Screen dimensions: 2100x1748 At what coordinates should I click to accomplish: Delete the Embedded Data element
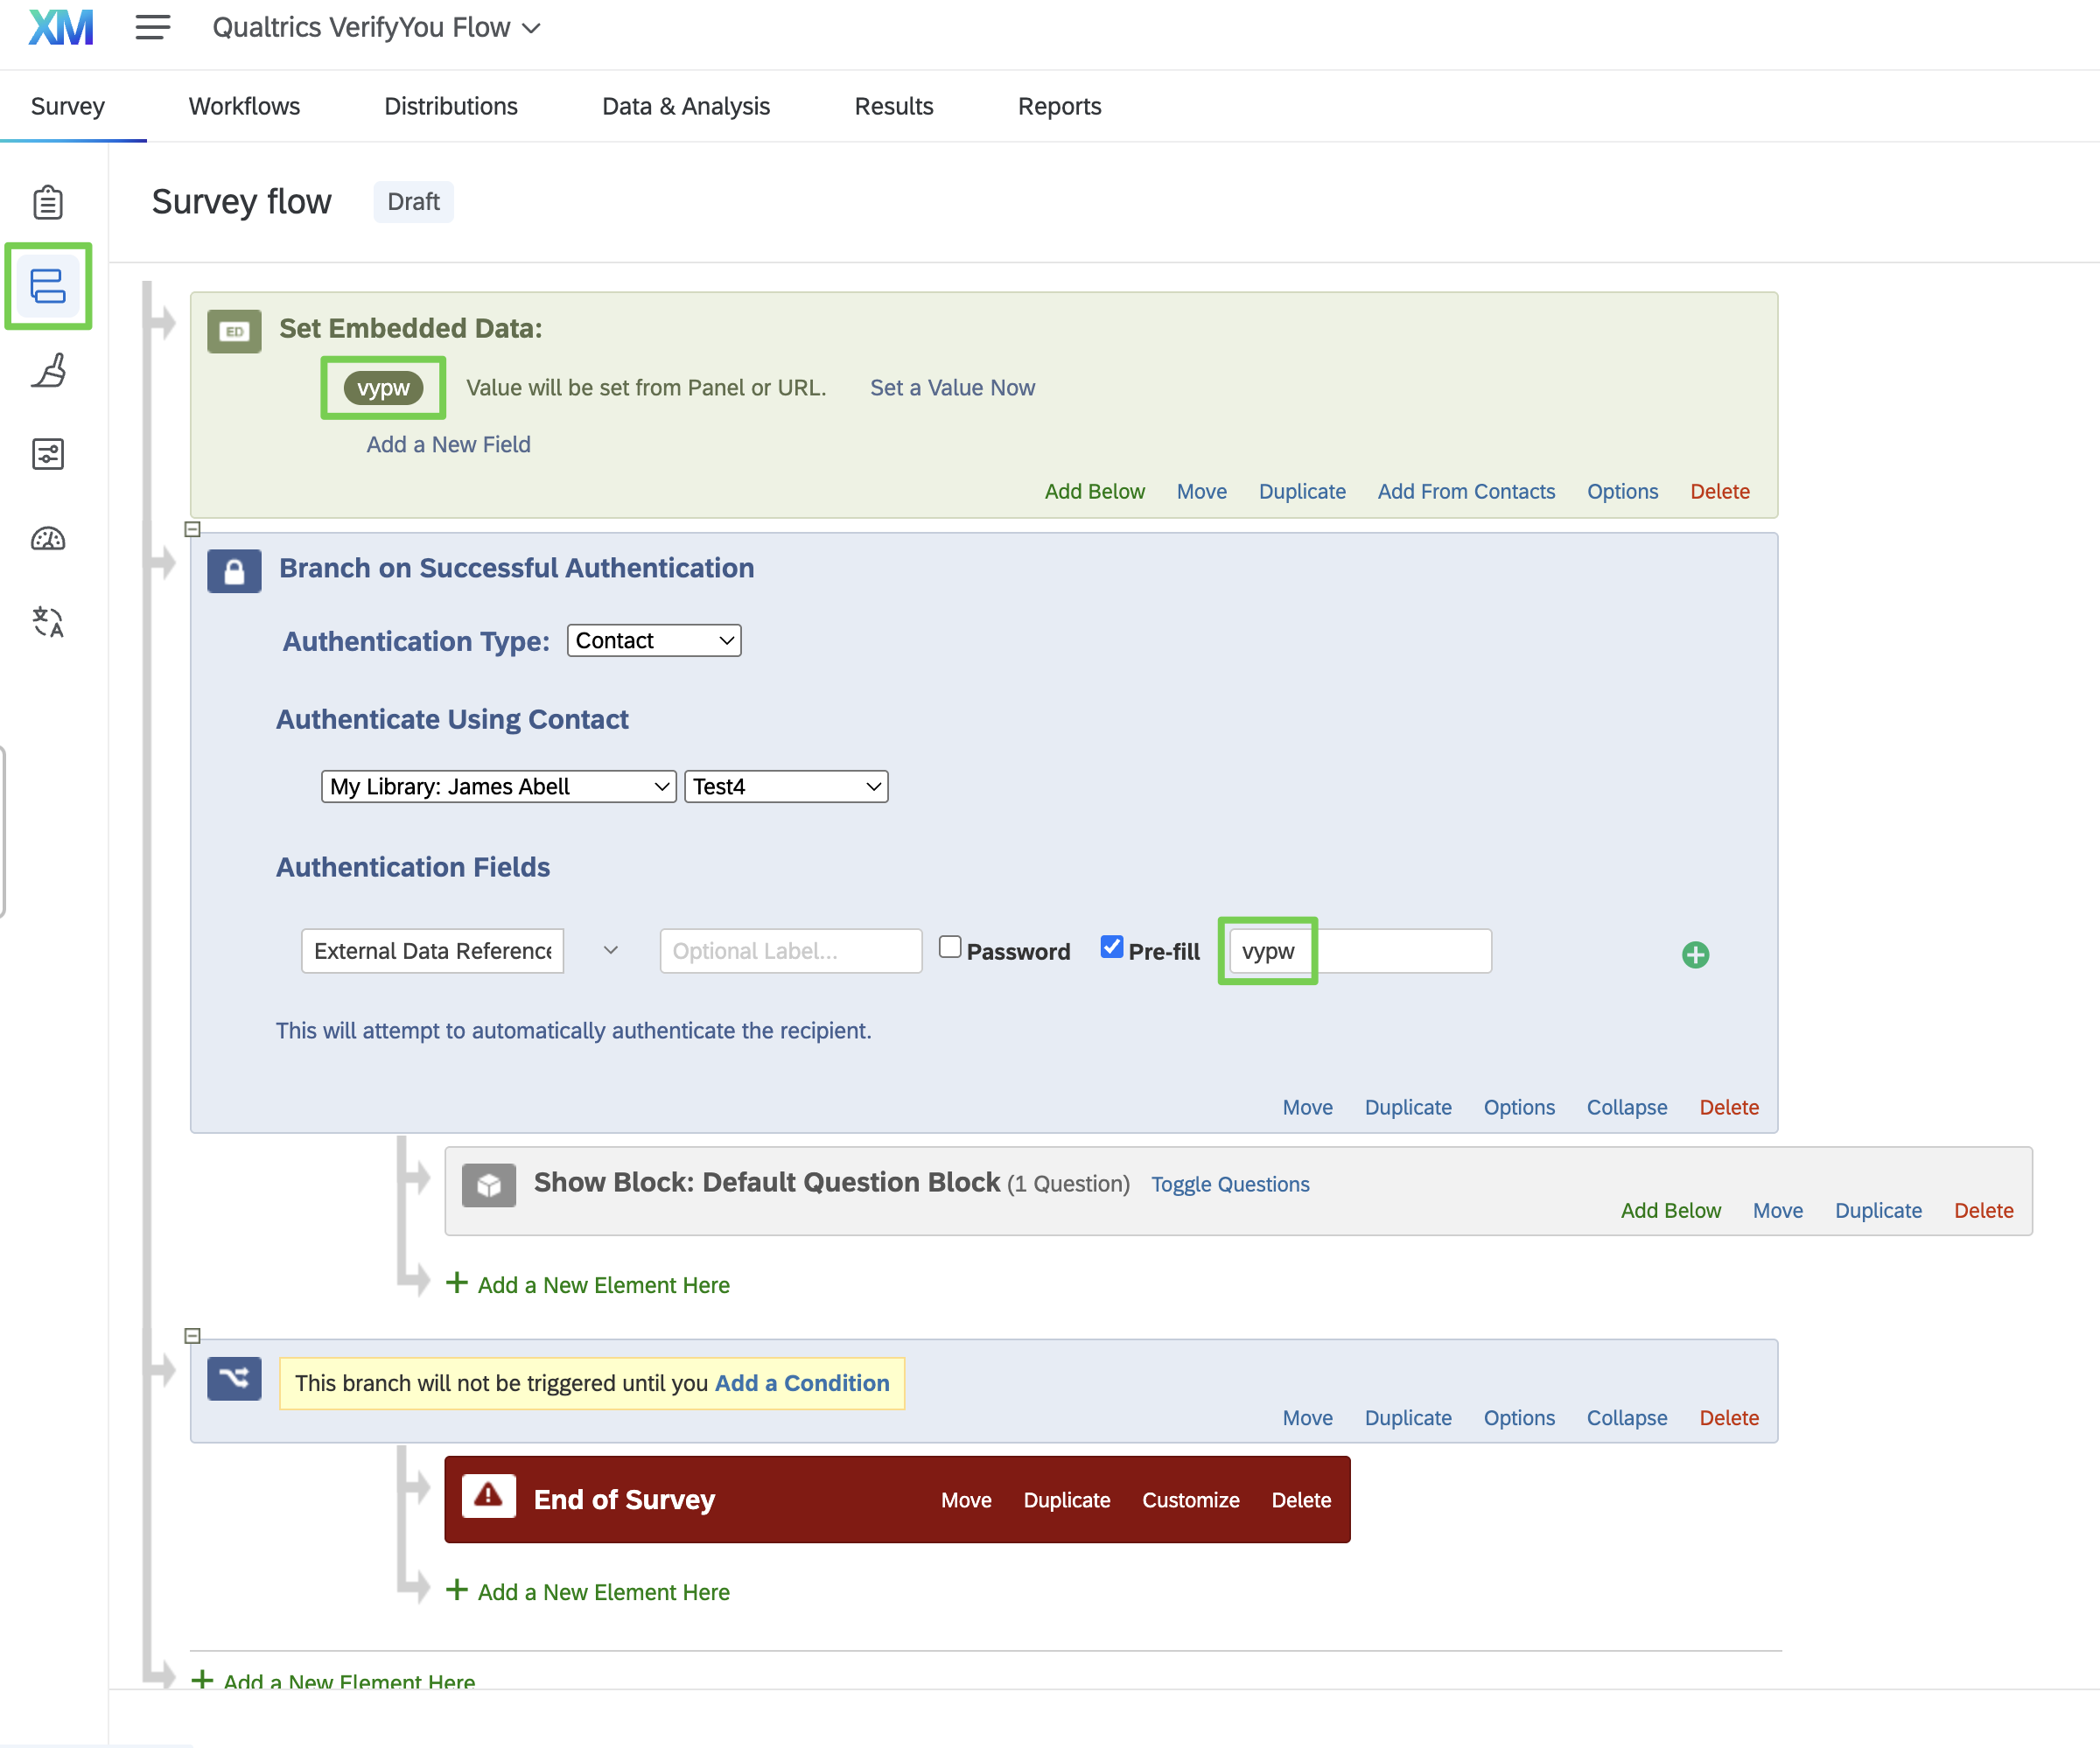click(x=1719, y=491)
